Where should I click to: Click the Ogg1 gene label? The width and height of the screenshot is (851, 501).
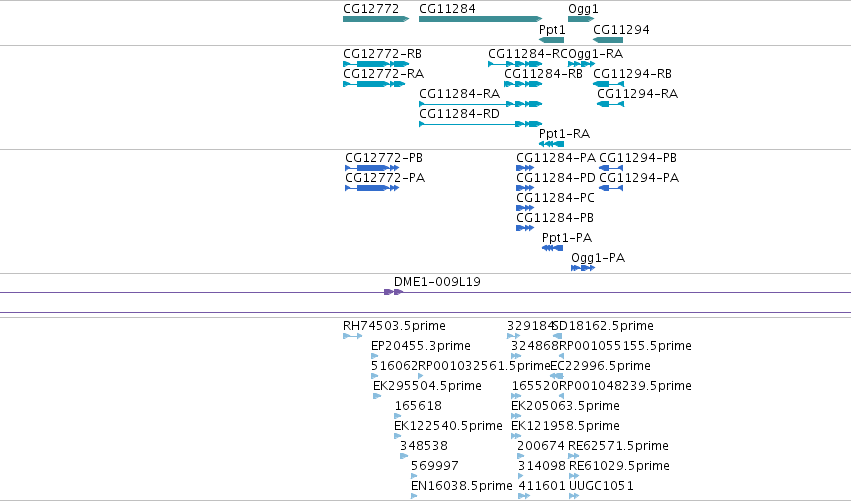tap(583, 9)
